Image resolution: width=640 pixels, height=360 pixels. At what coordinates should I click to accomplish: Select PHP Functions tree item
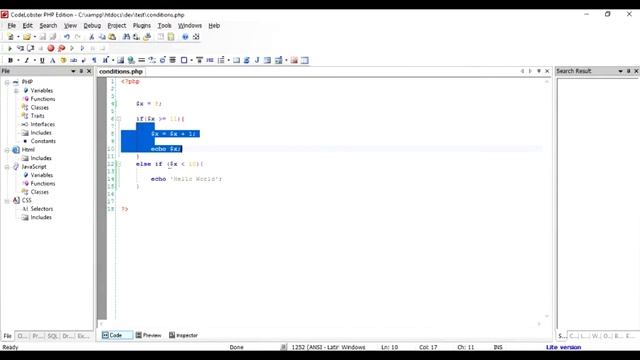tap(42, 99)
